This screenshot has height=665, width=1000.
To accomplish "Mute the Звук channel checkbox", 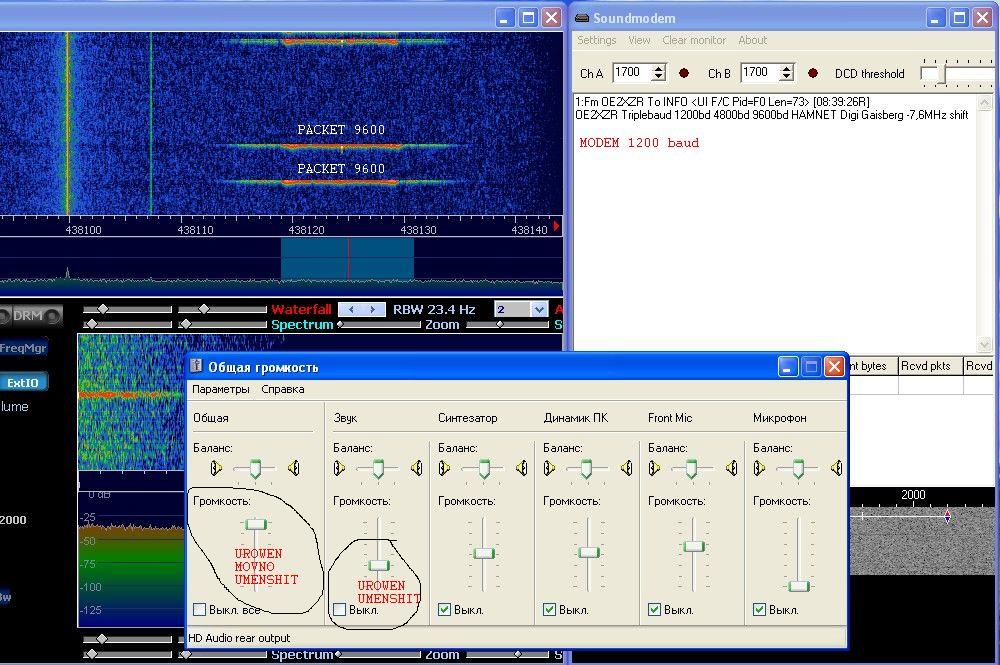I will pos(340,609).
